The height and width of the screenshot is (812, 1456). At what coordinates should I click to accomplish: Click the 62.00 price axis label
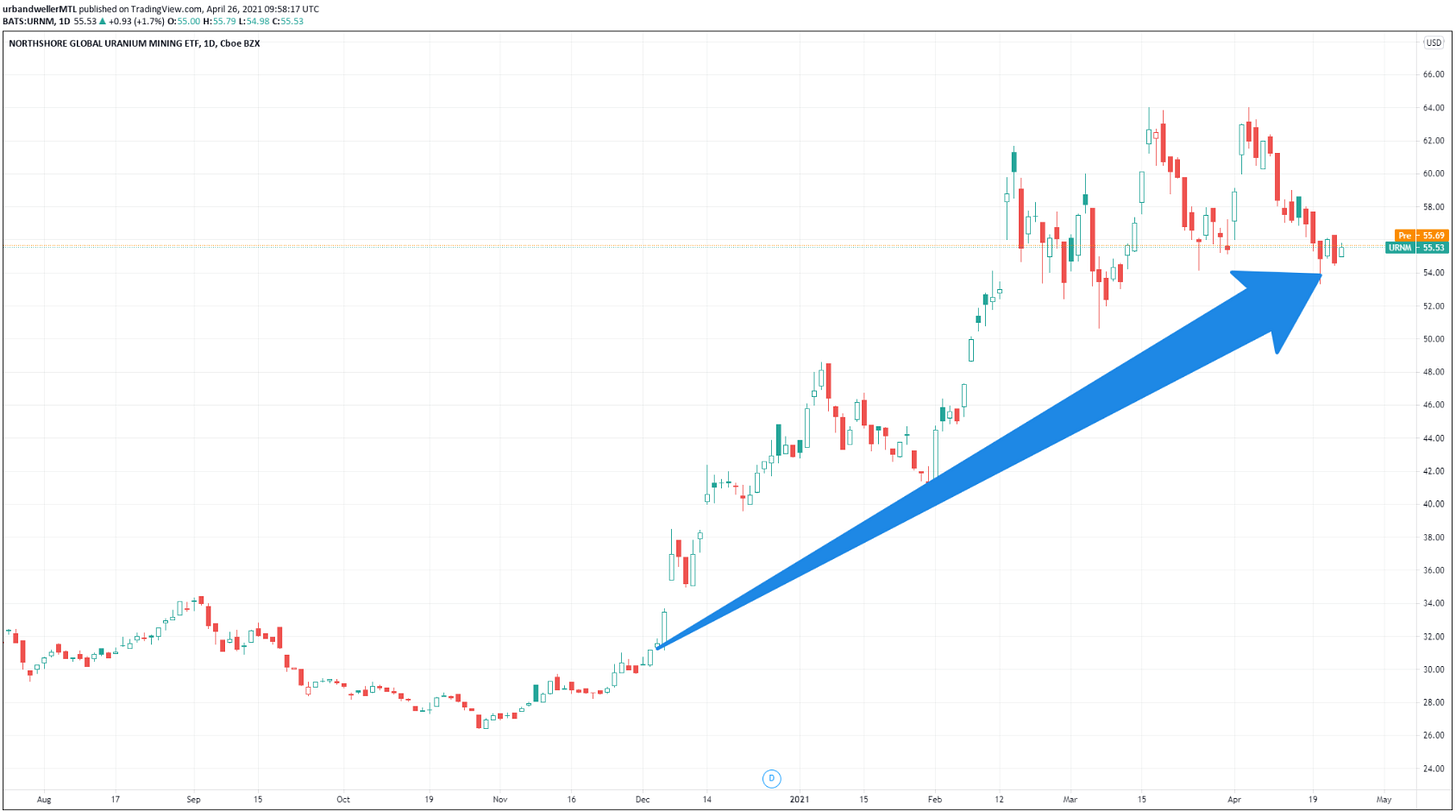pyautogui.click(x=1433, y=141)
